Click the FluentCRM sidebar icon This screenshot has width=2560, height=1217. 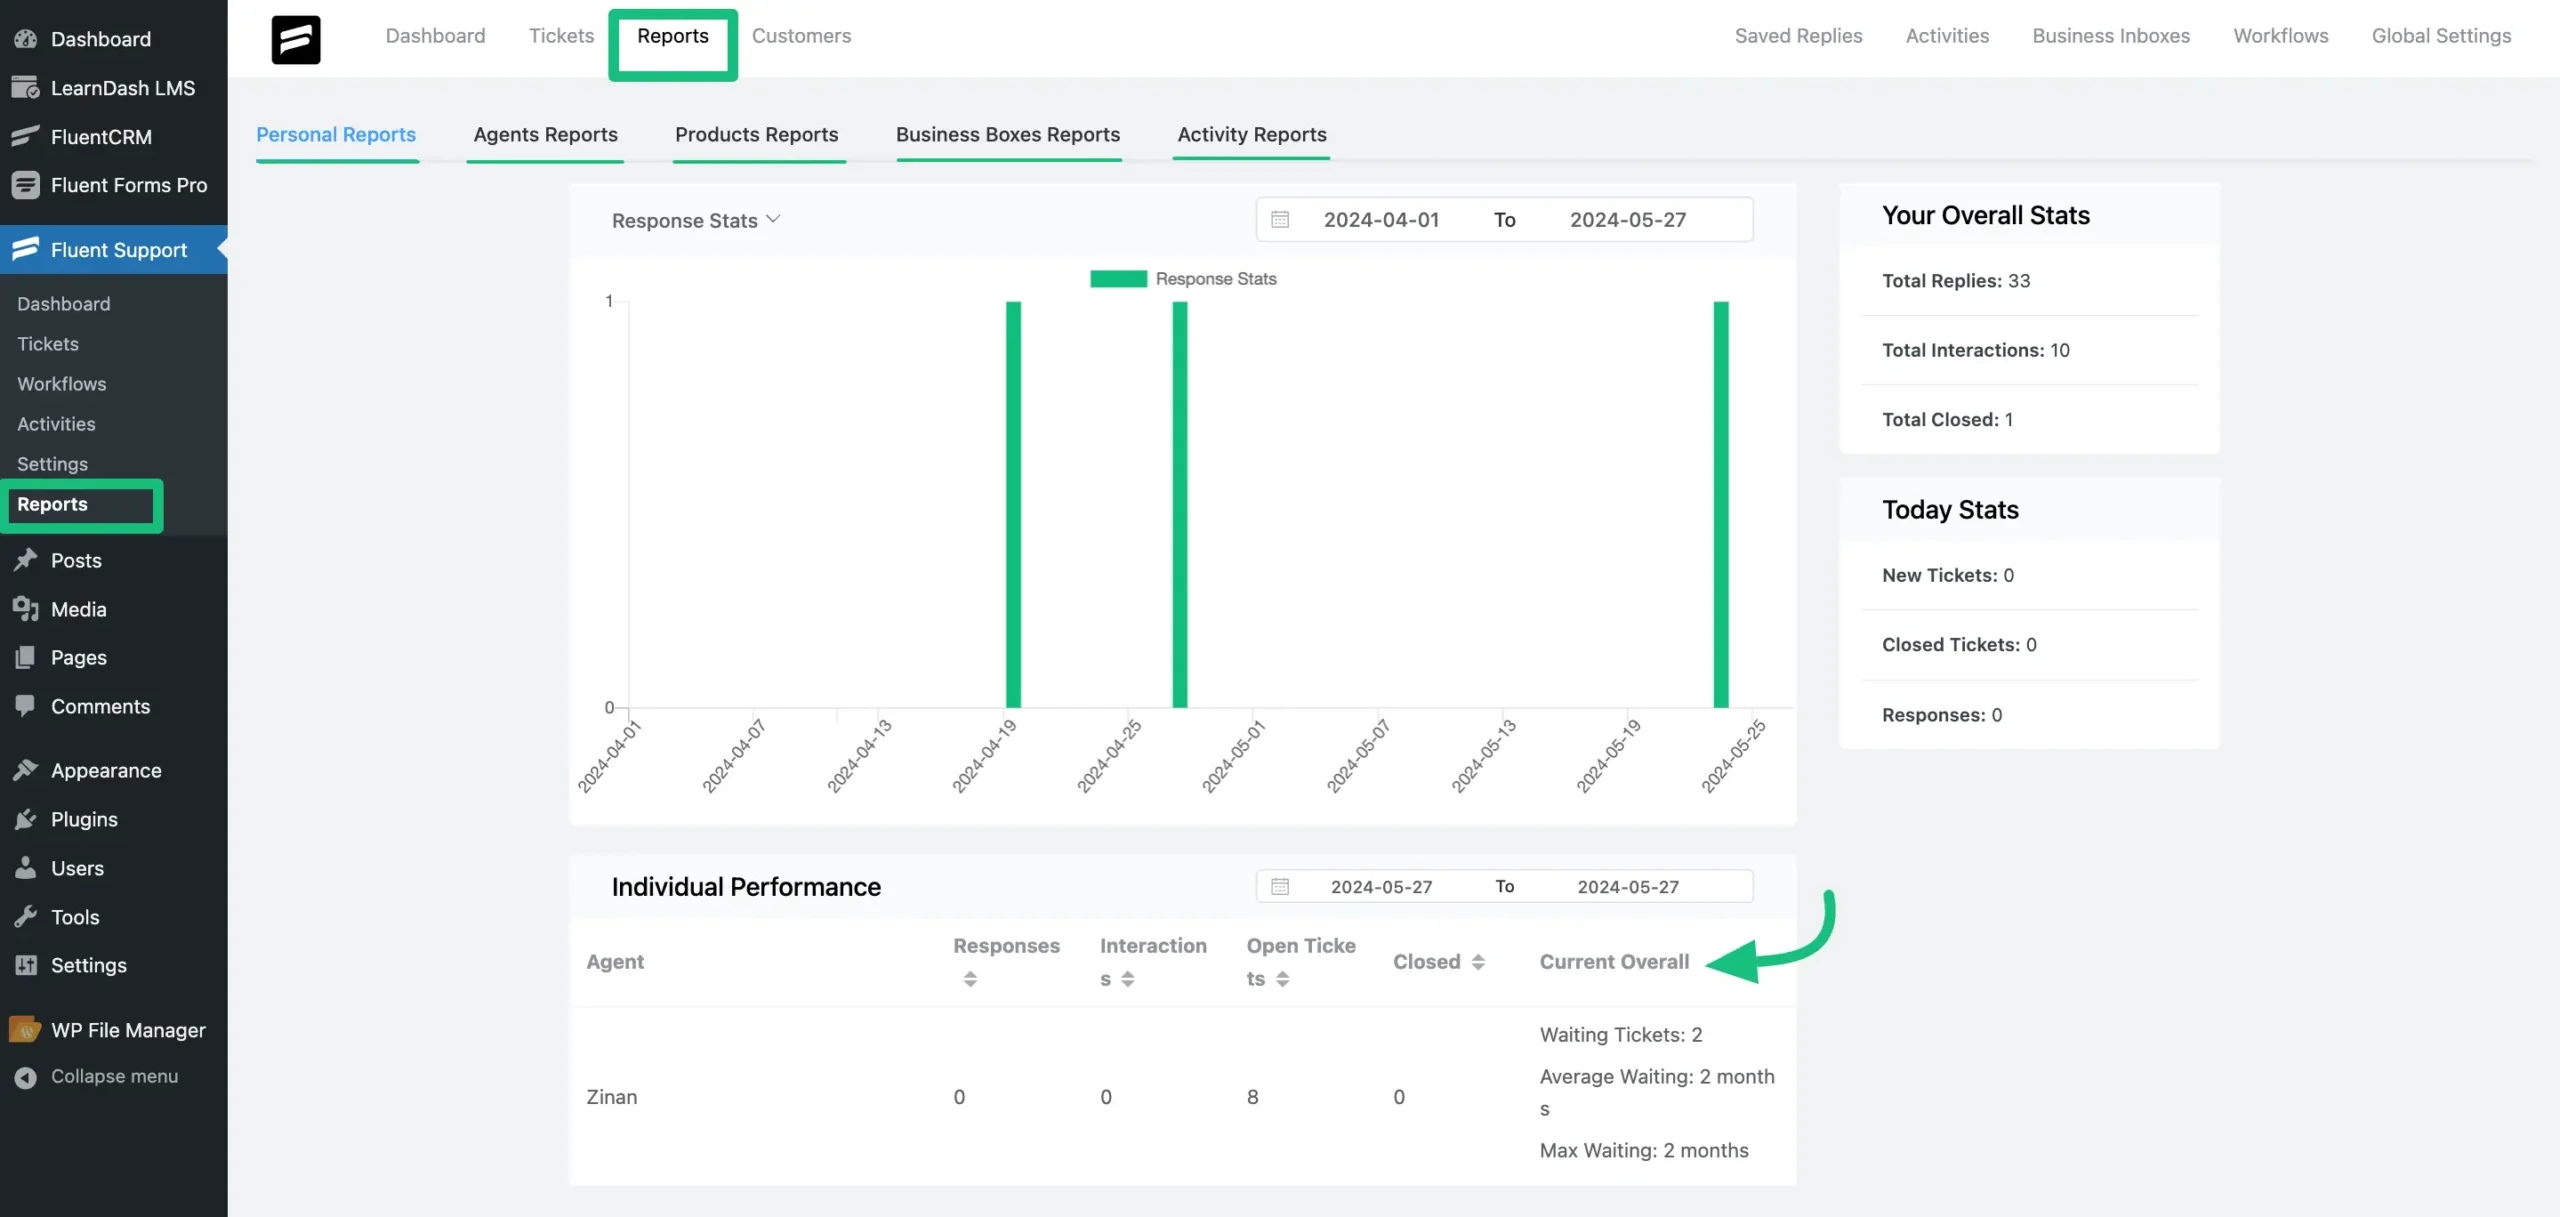tap(26, 136)
